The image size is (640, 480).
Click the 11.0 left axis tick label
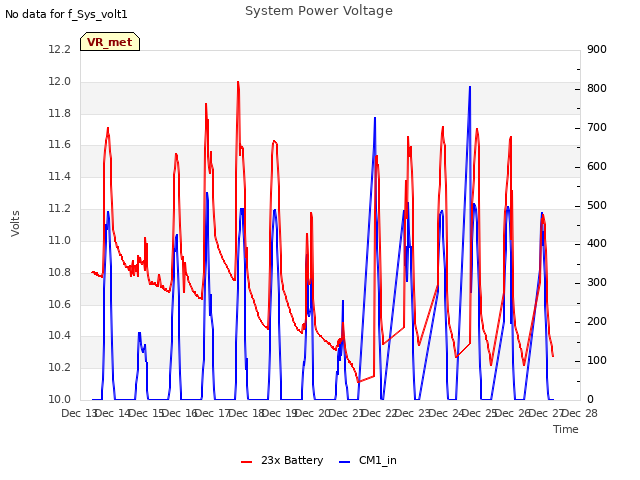[60, 240]
